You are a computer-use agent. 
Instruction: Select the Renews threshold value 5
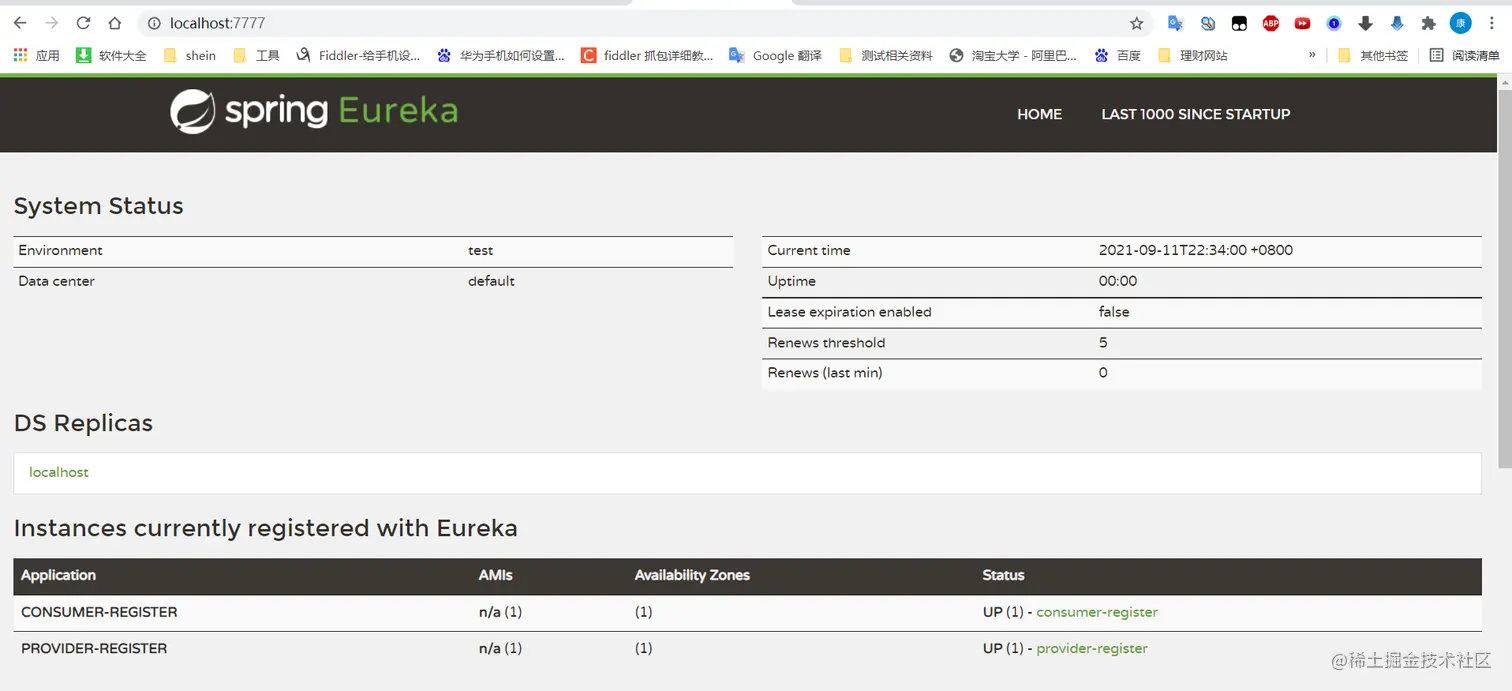1103,343
